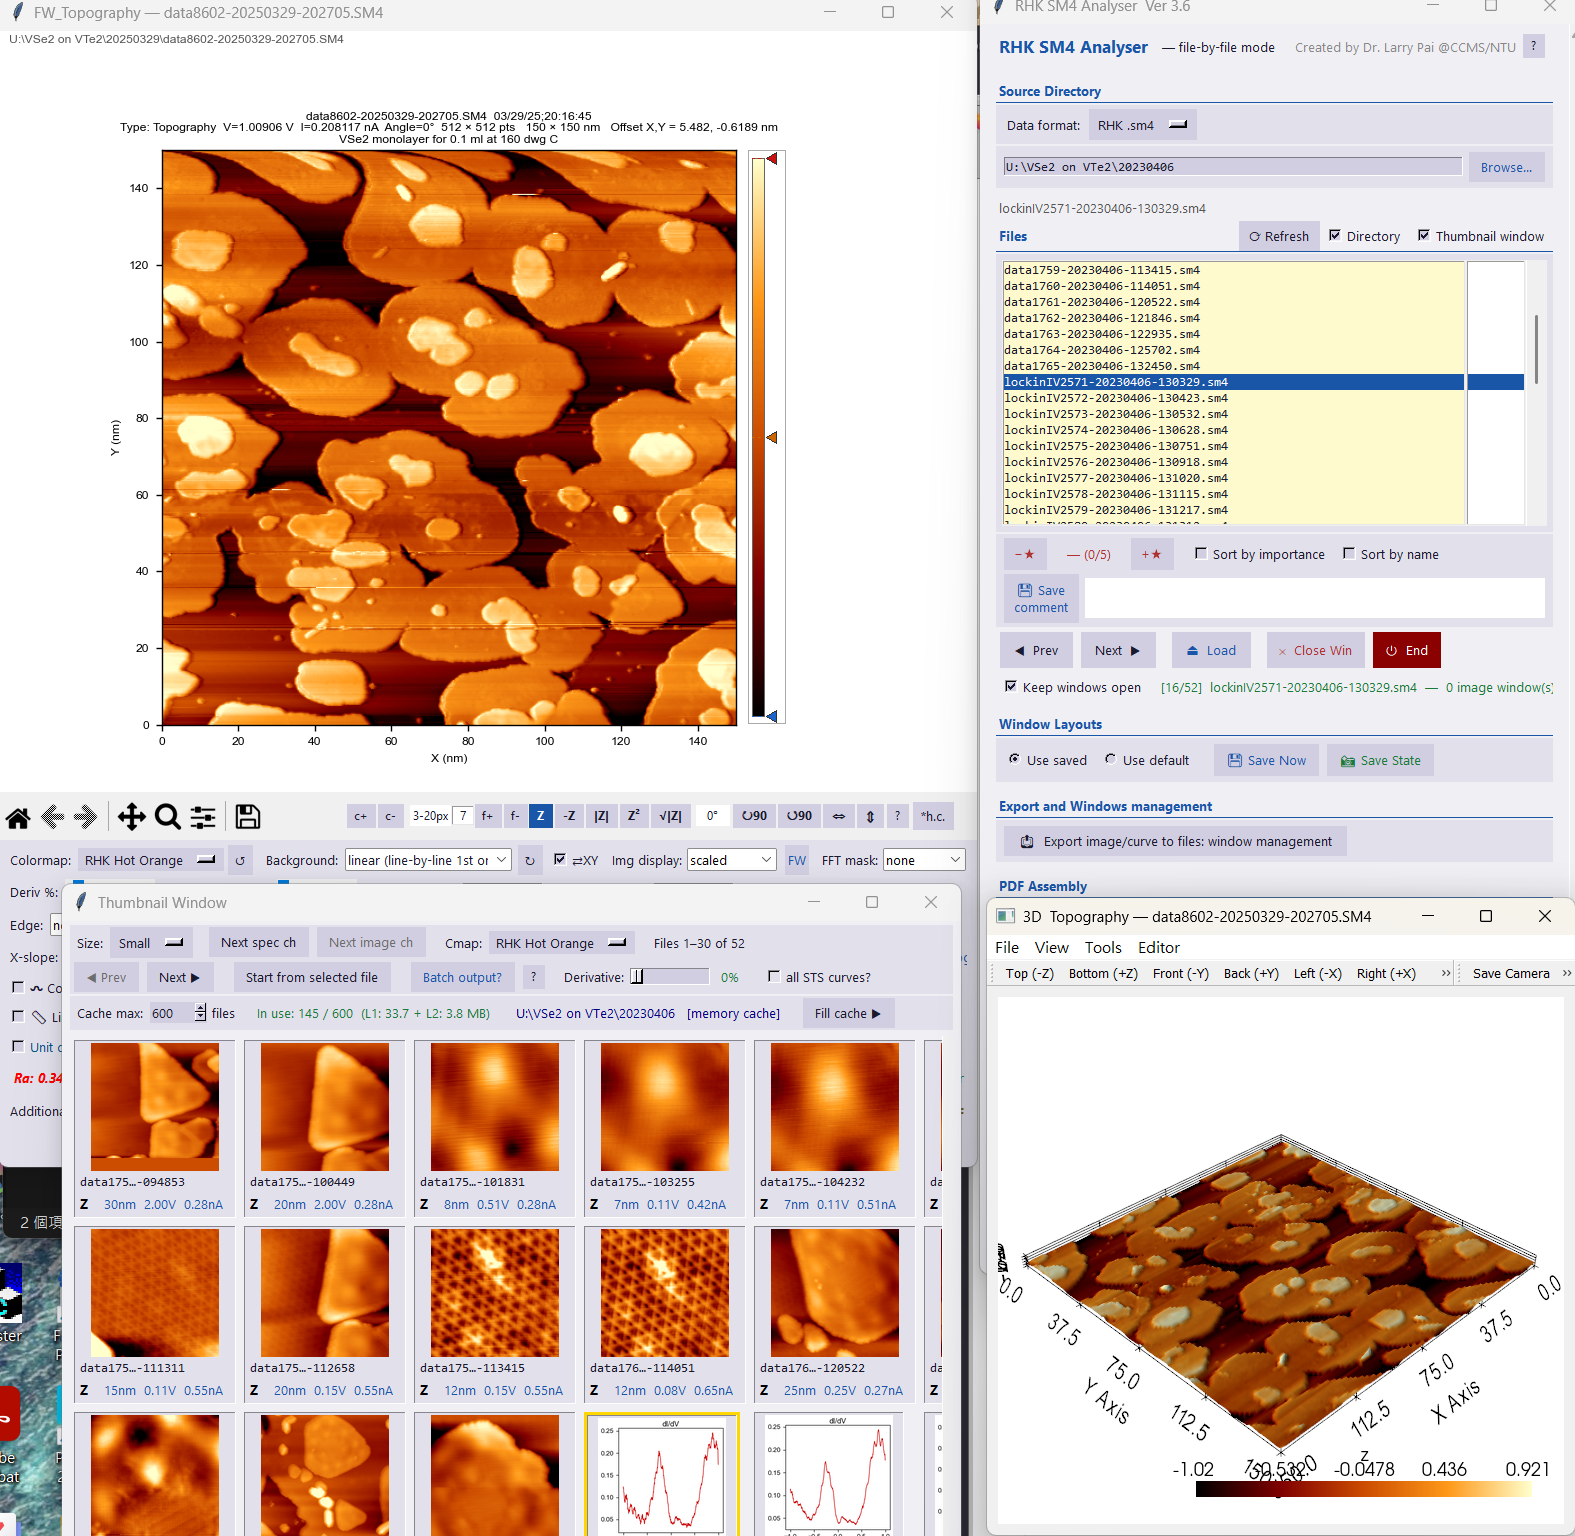
Task: Select the Z display mode button
Action: 541,816
